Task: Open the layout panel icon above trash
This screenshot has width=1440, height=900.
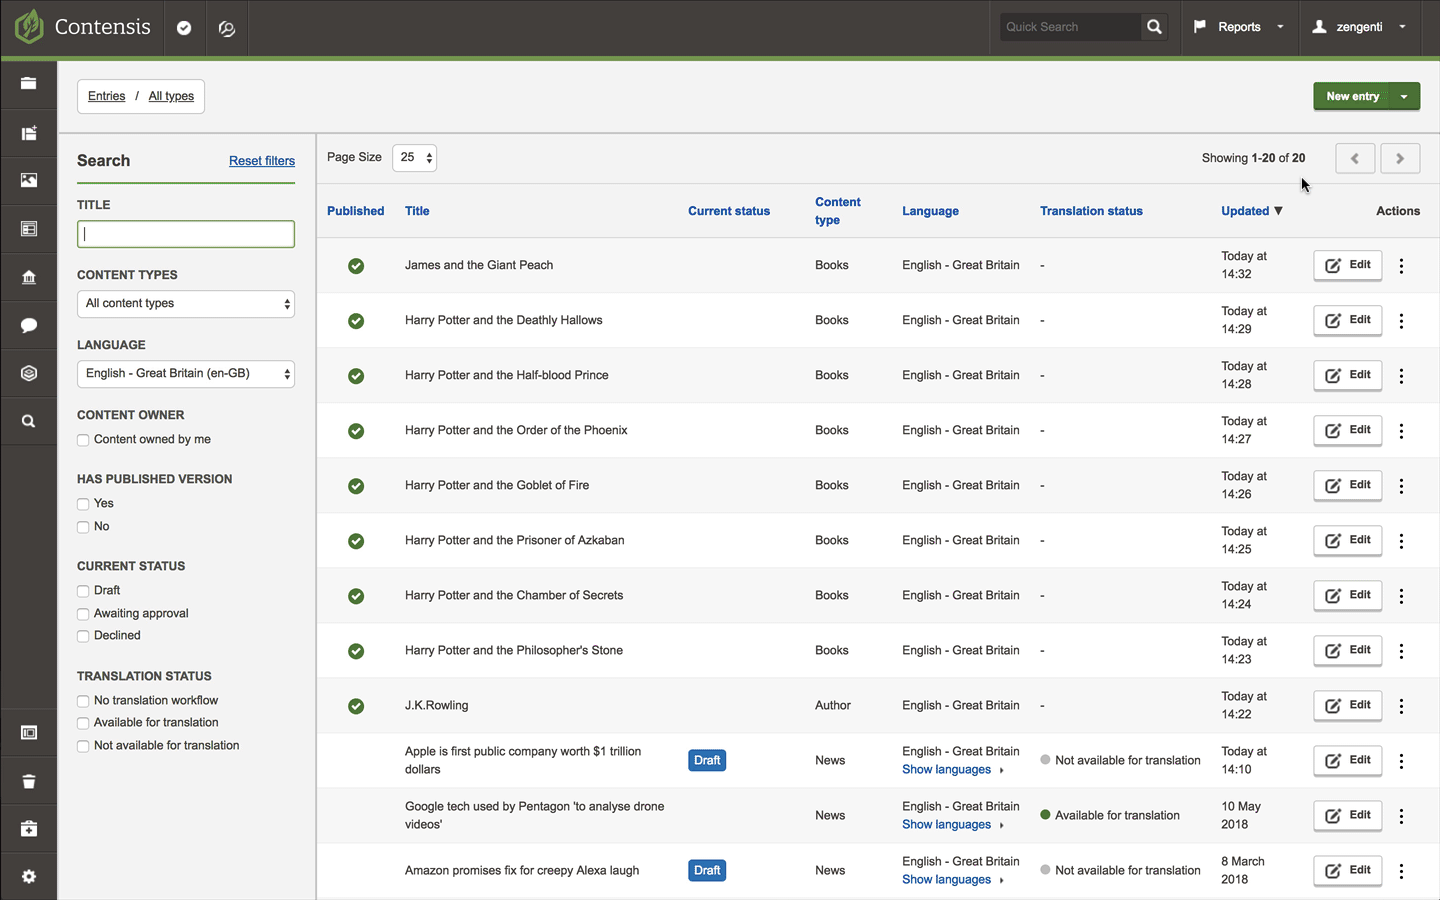Action: (x=29, y=733)
